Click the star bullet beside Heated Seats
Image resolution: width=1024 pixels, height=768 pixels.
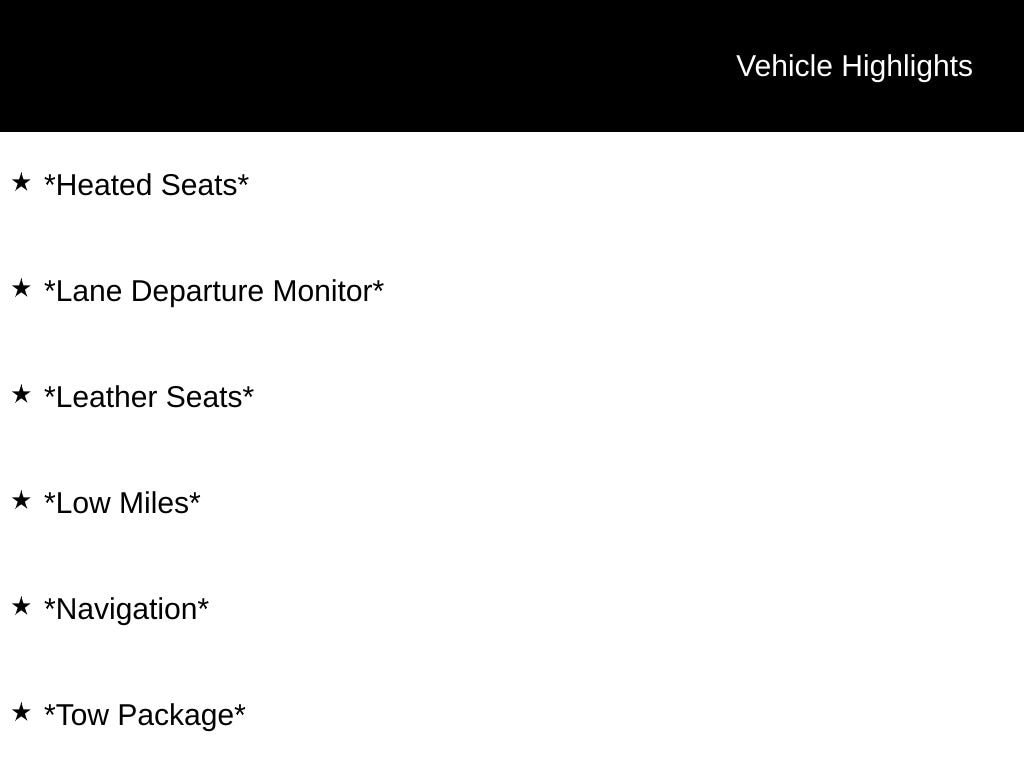coord(21,182)
